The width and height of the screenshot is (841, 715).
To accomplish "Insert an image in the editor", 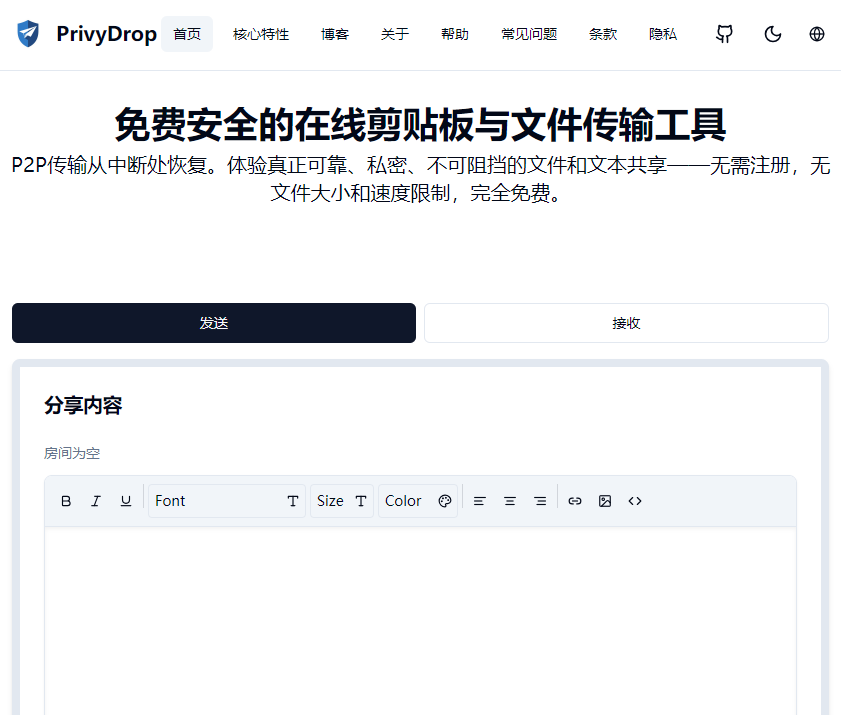I will [605, 501].
